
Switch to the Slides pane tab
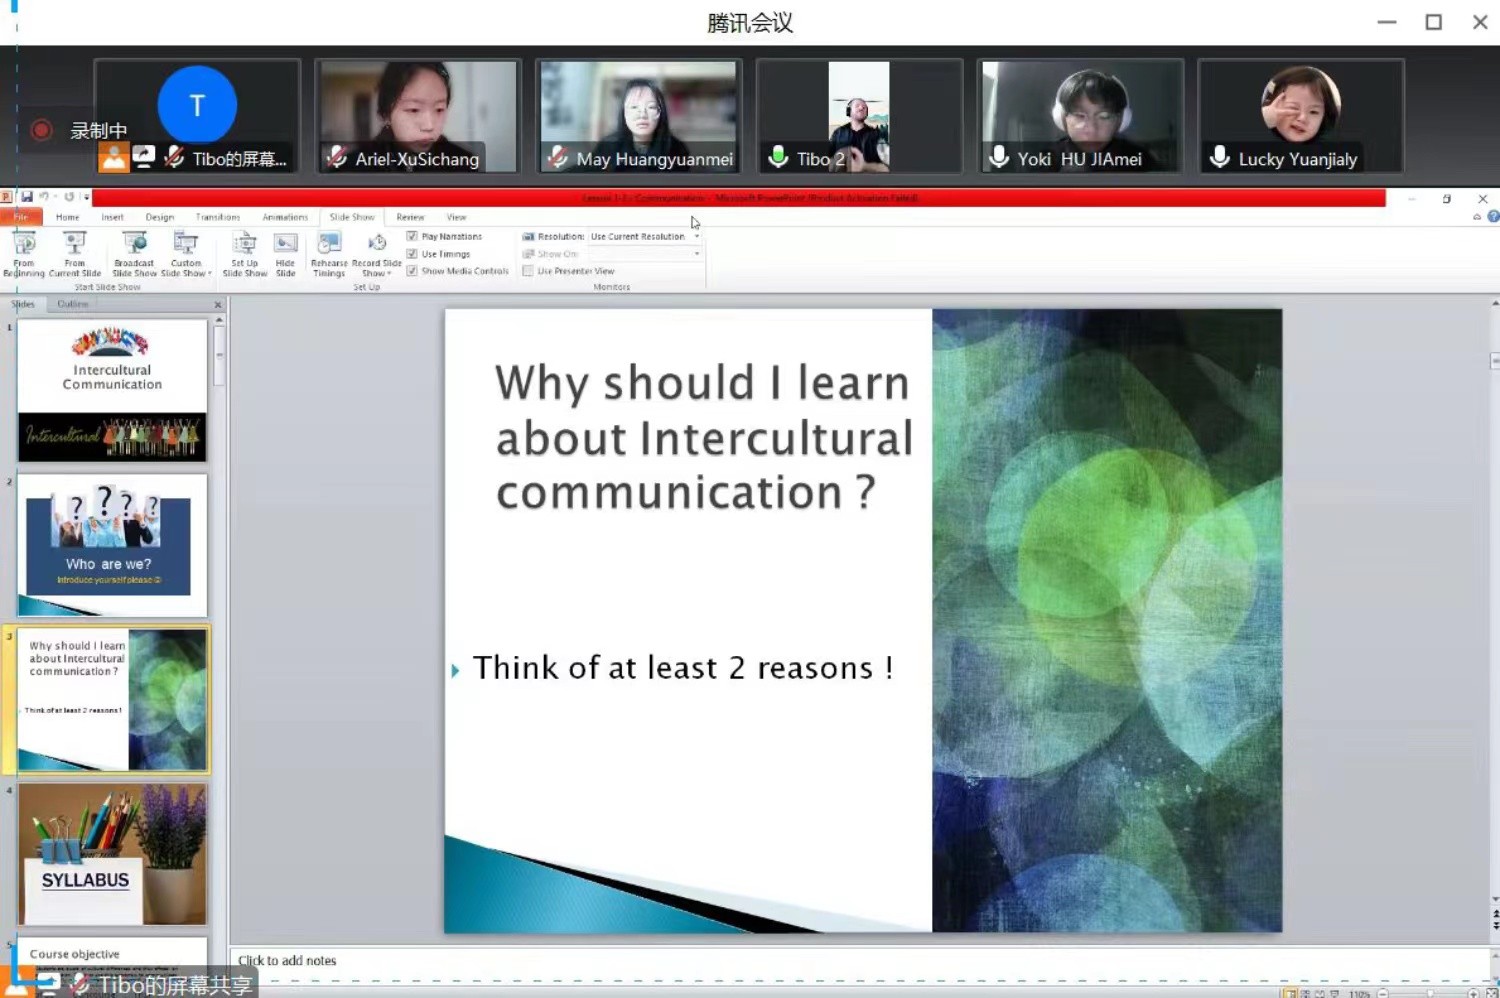22,304
